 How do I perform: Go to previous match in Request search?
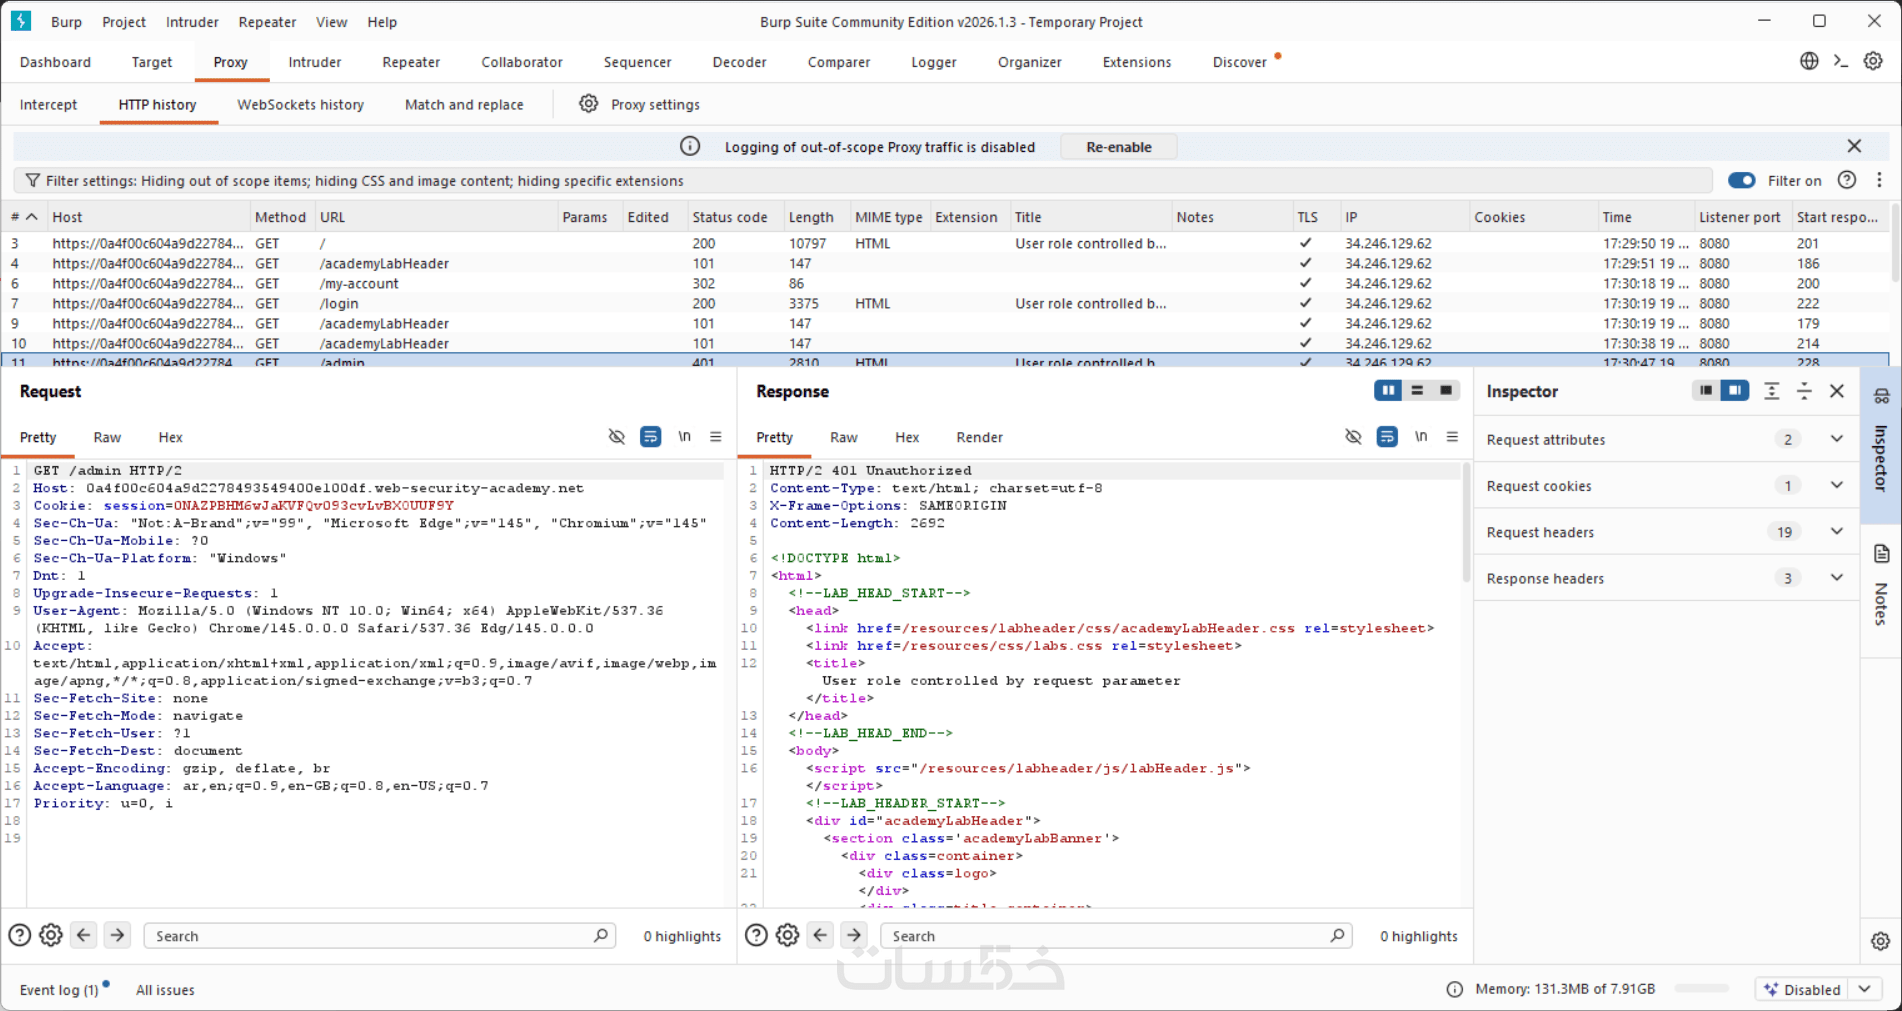point(84,935)
